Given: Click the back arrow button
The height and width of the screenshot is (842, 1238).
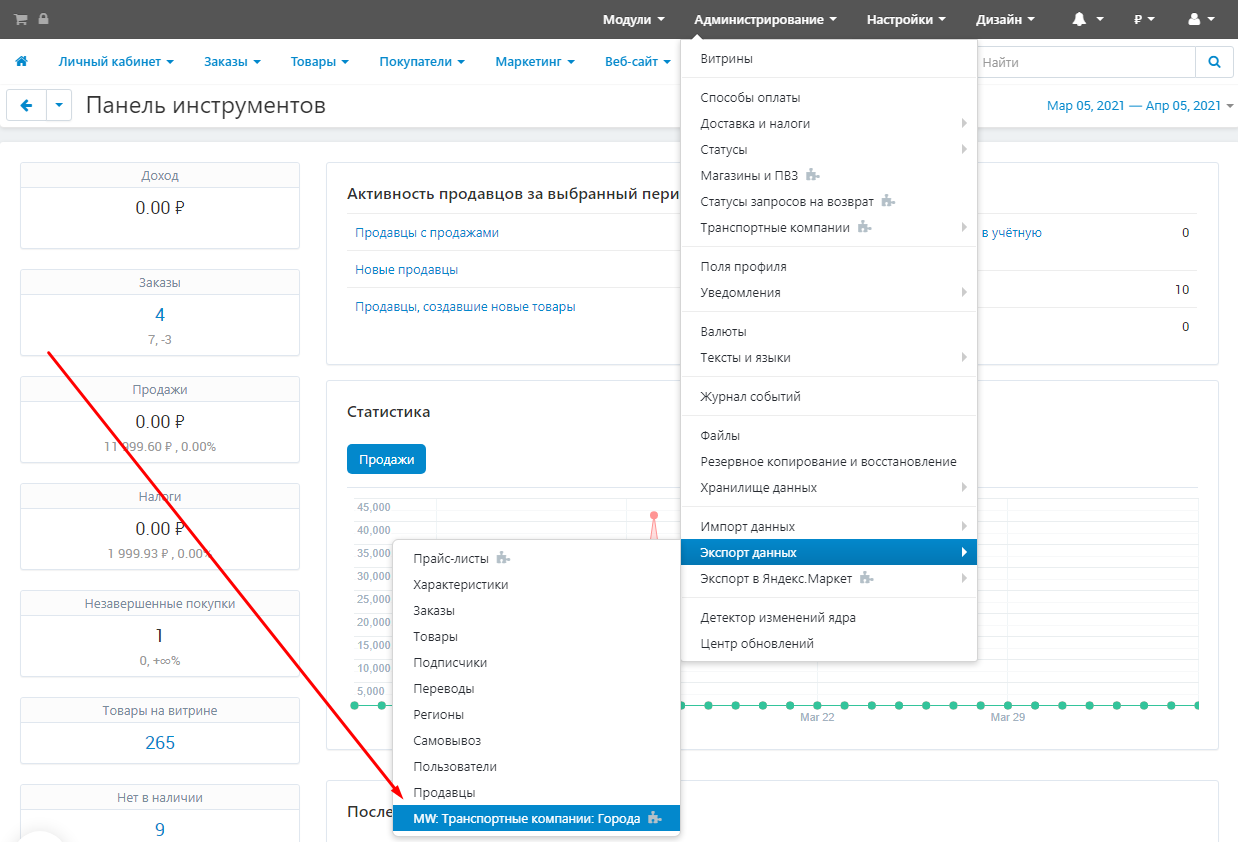Looking at the screenshot, I should (27, 105).
